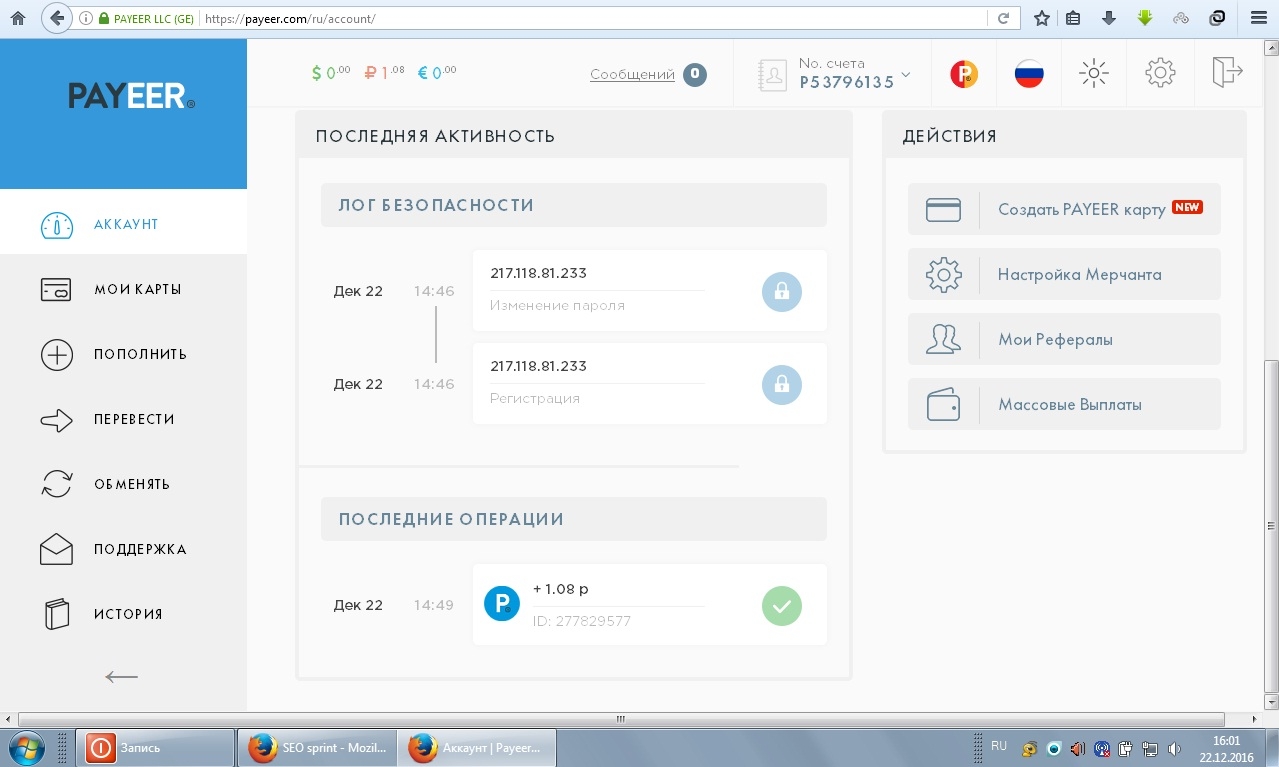Click the euro balance 0.00
The height and width of the screenshot is (767, 1279).
(x=437, y=72)
